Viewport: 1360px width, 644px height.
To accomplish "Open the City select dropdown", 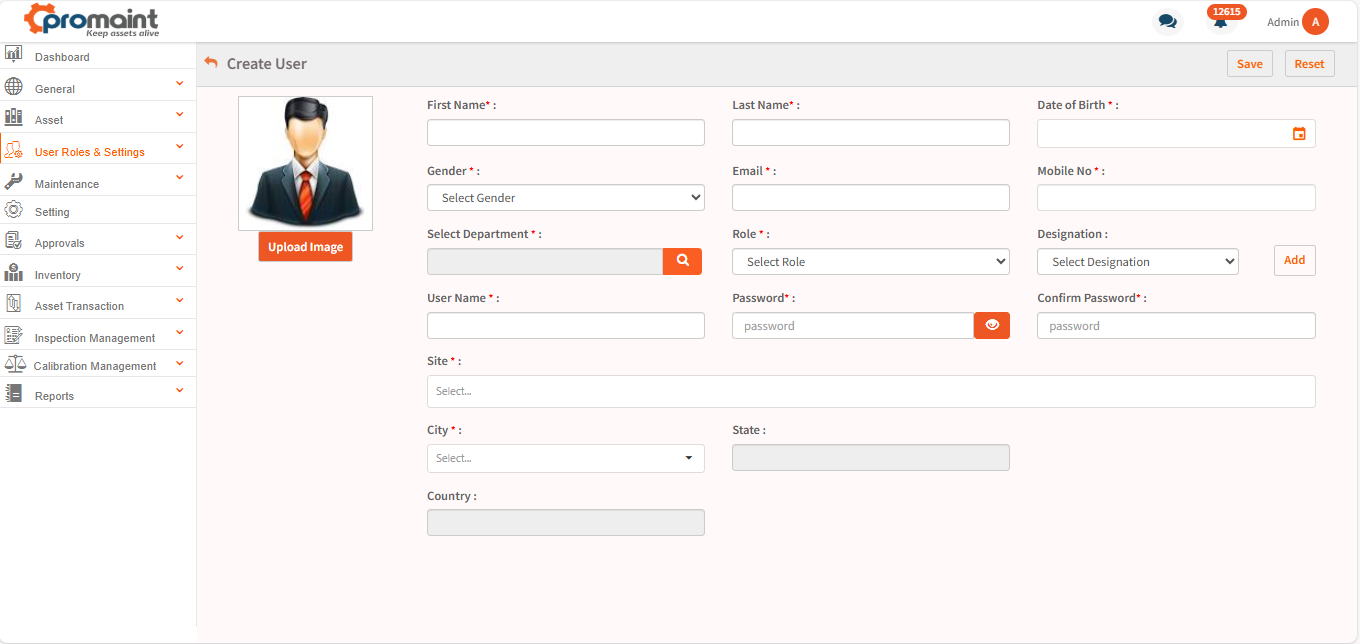I will (566, 458).
